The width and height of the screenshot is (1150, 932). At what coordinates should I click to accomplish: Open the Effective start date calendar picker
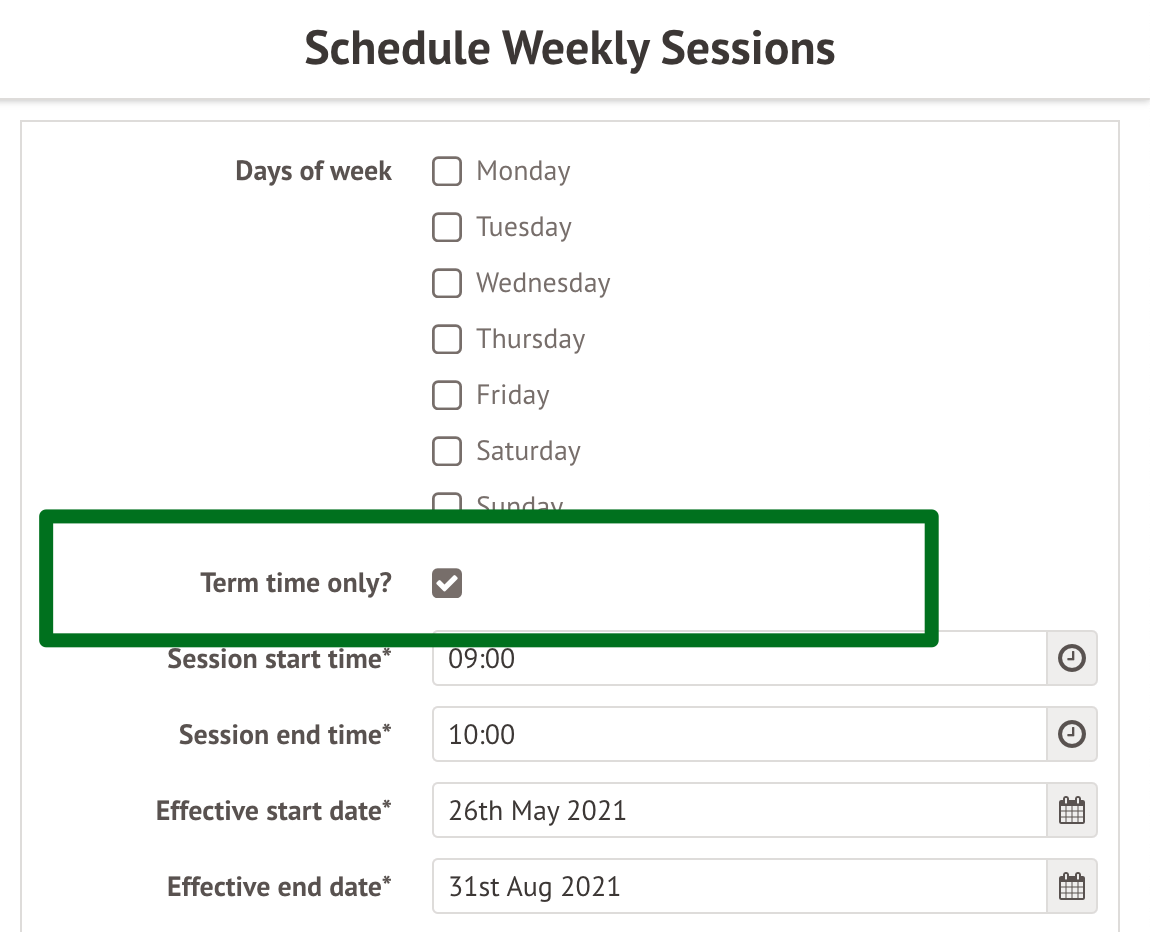(x=1071, y=810)
